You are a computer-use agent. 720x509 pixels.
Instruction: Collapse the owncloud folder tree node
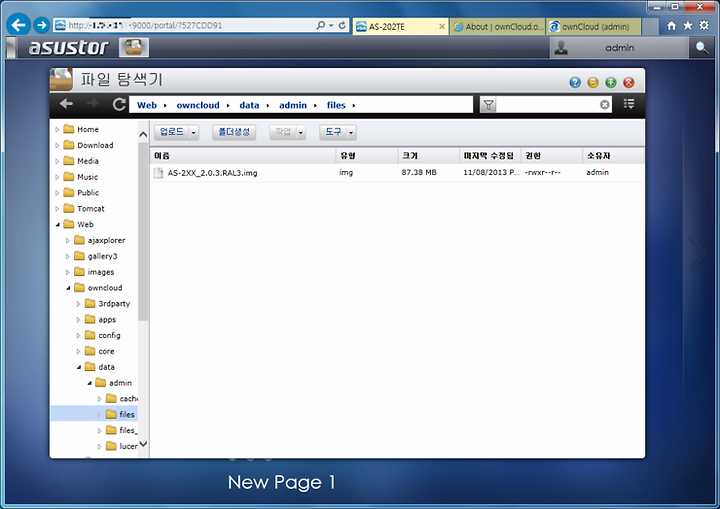pyautogui.click(x=68, y=288)
